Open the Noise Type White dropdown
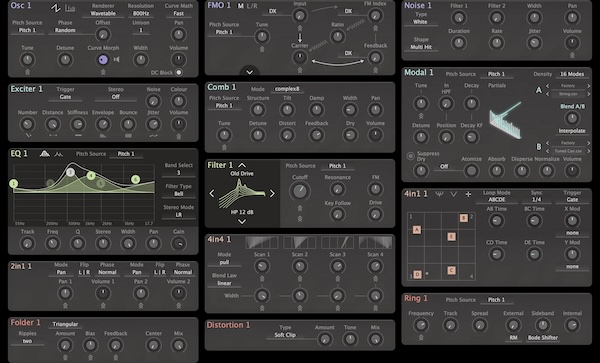 pyautogui.click(x=420, y=22)
